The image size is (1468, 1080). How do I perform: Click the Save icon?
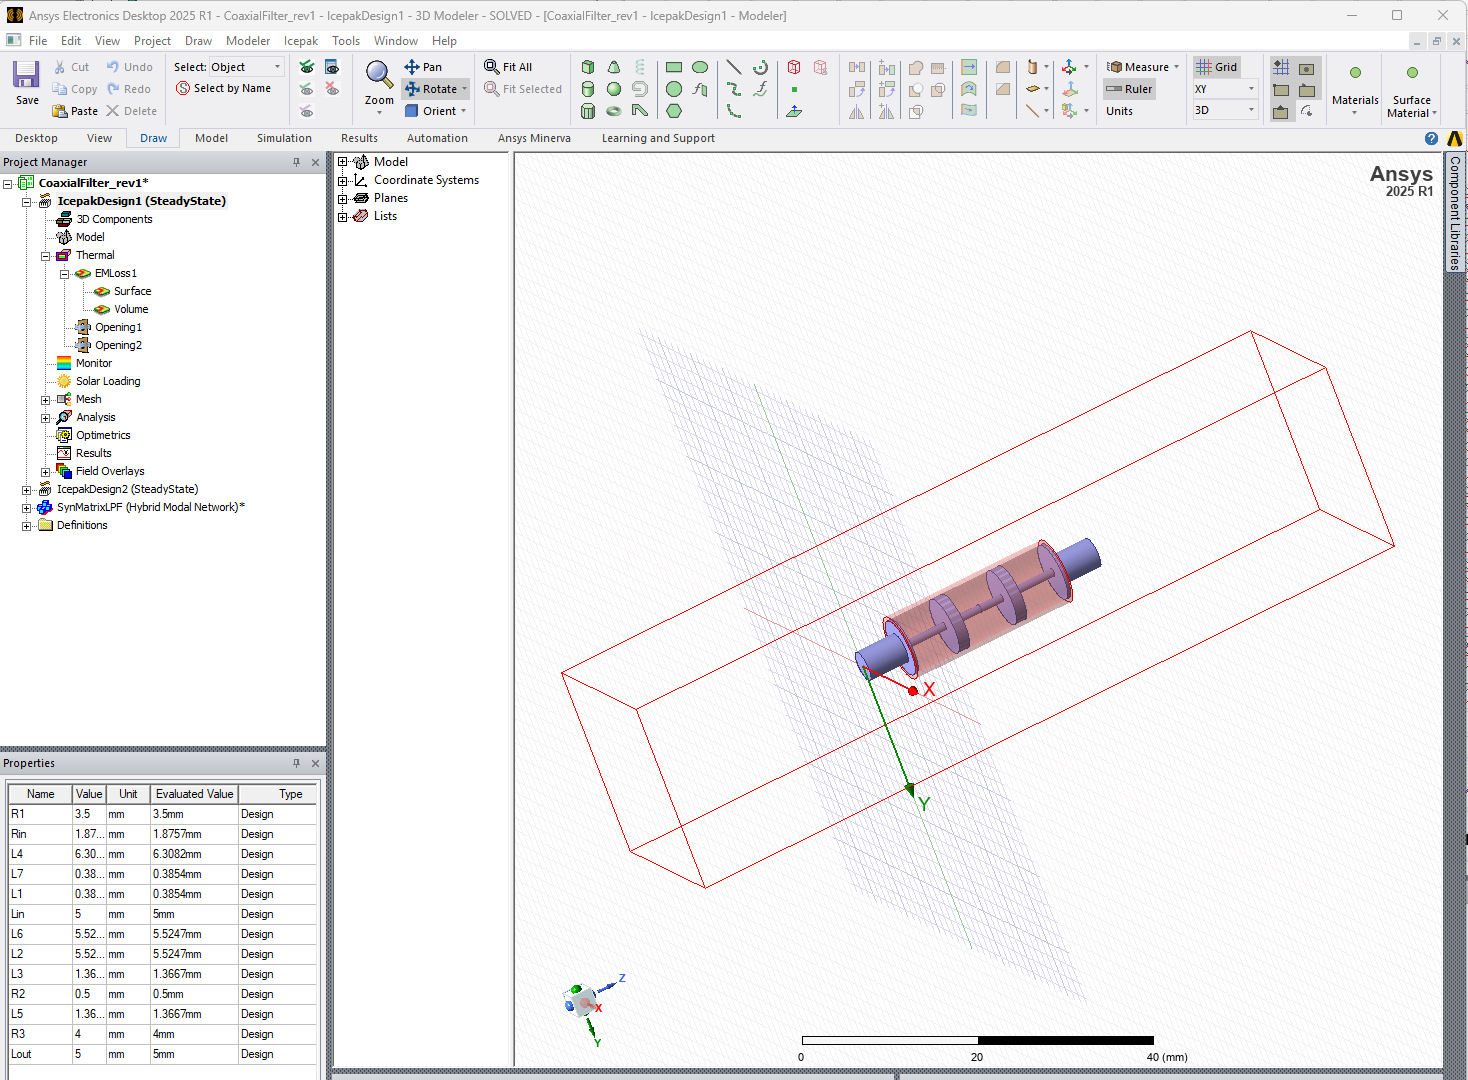pyautogui.click(x=26, y=74)
